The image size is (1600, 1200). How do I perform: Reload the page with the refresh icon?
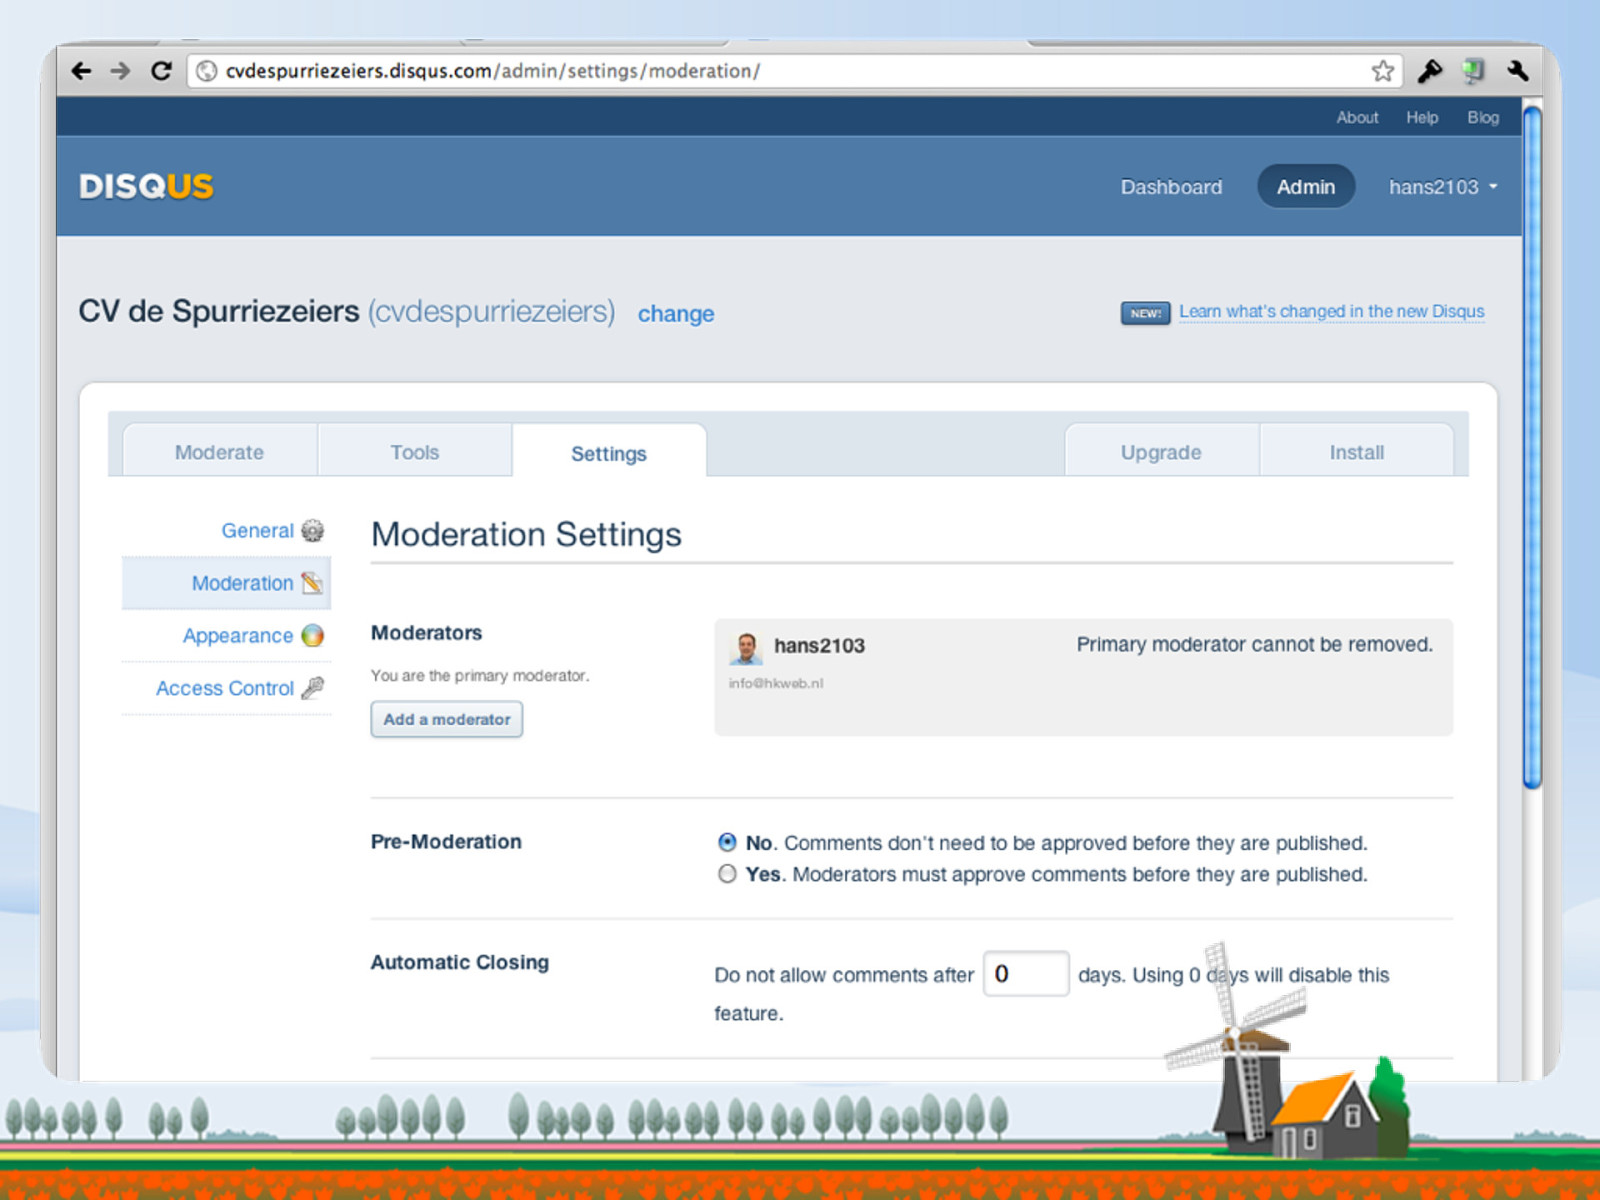[x=161, y=71]
